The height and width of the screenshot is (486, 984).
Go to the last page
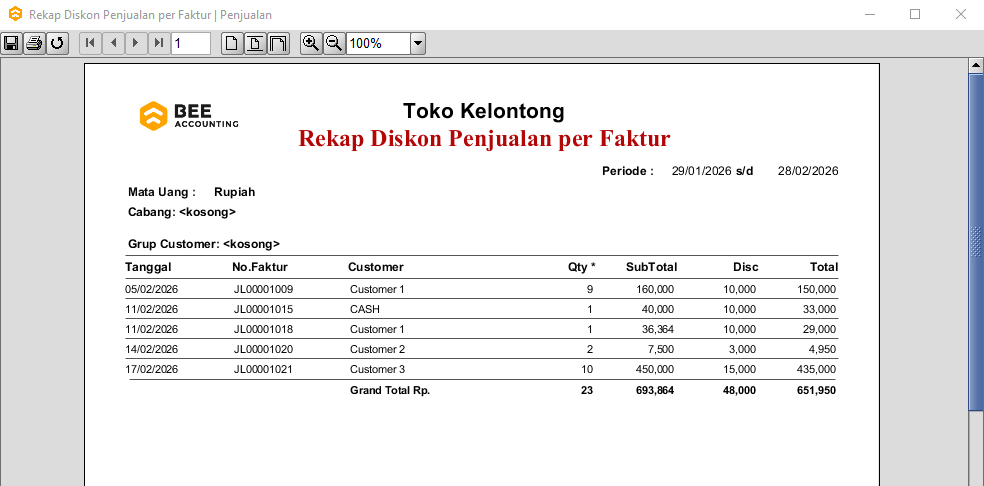click(x=159, y=43)
